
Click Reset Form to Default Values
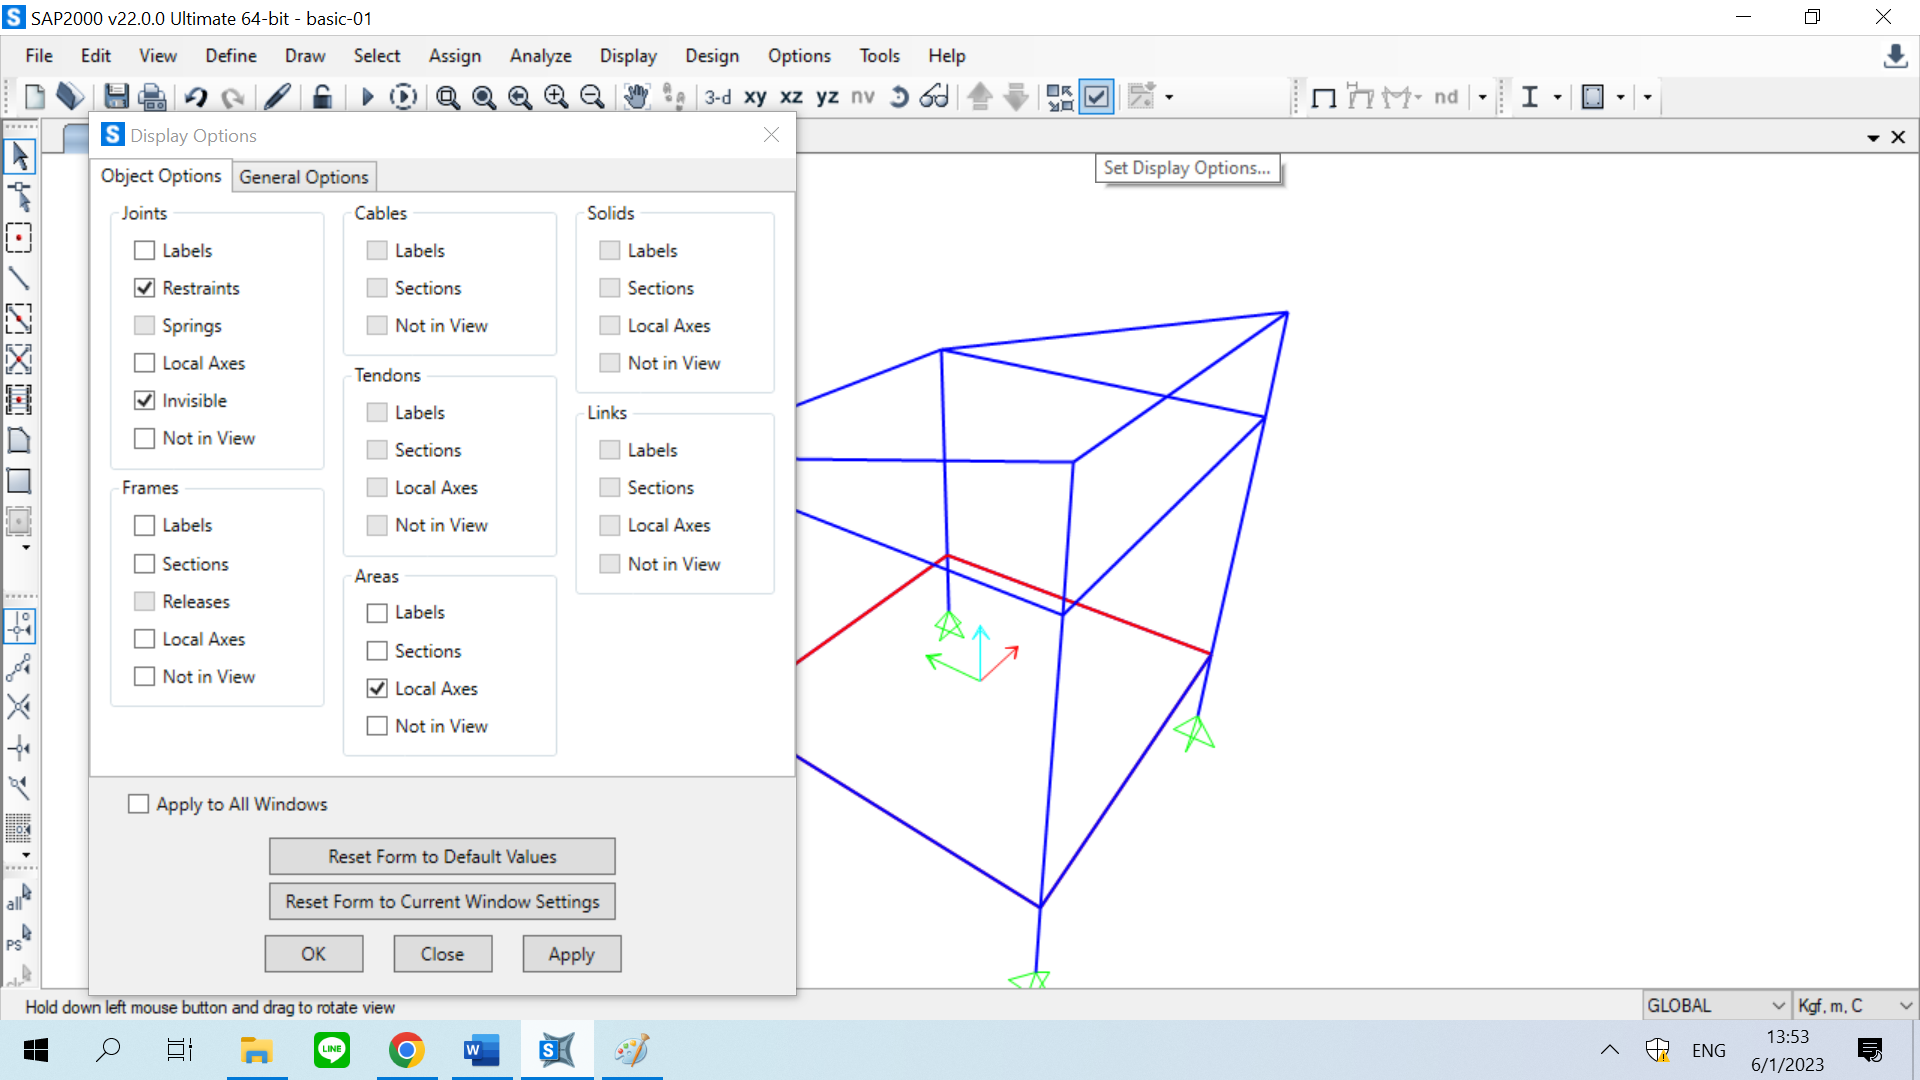(x=442, y=856)
